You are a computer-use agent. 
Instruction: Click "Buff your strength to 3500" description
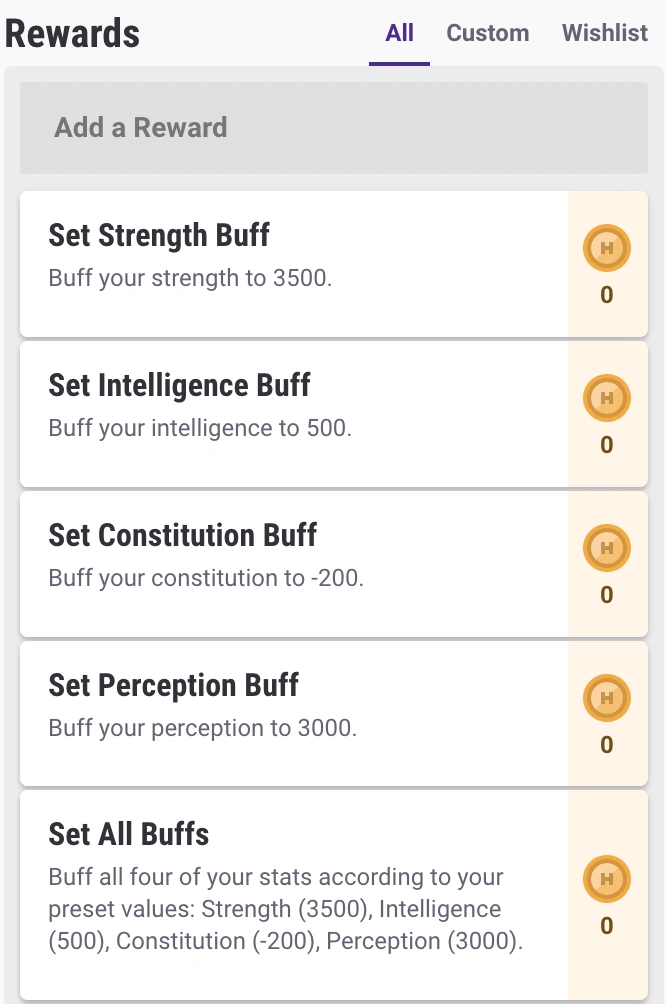[190, 278]
